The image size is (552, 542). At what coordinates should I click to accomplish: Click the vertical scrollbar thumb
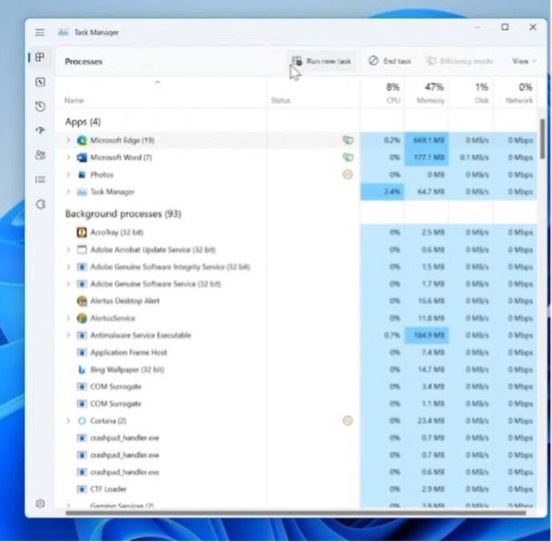point(542,139)
